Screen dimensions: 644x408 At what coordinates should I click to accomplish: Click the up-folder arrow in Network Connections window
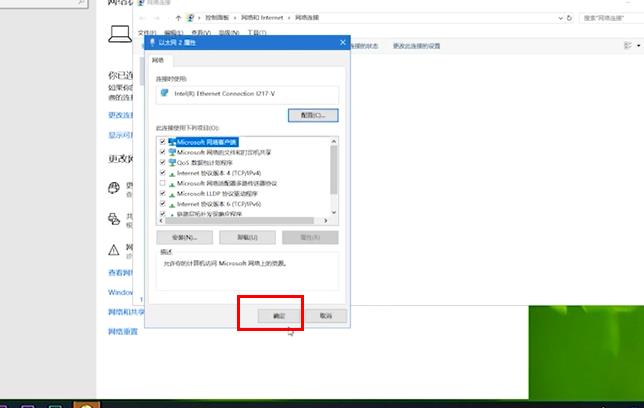point(178,18)
